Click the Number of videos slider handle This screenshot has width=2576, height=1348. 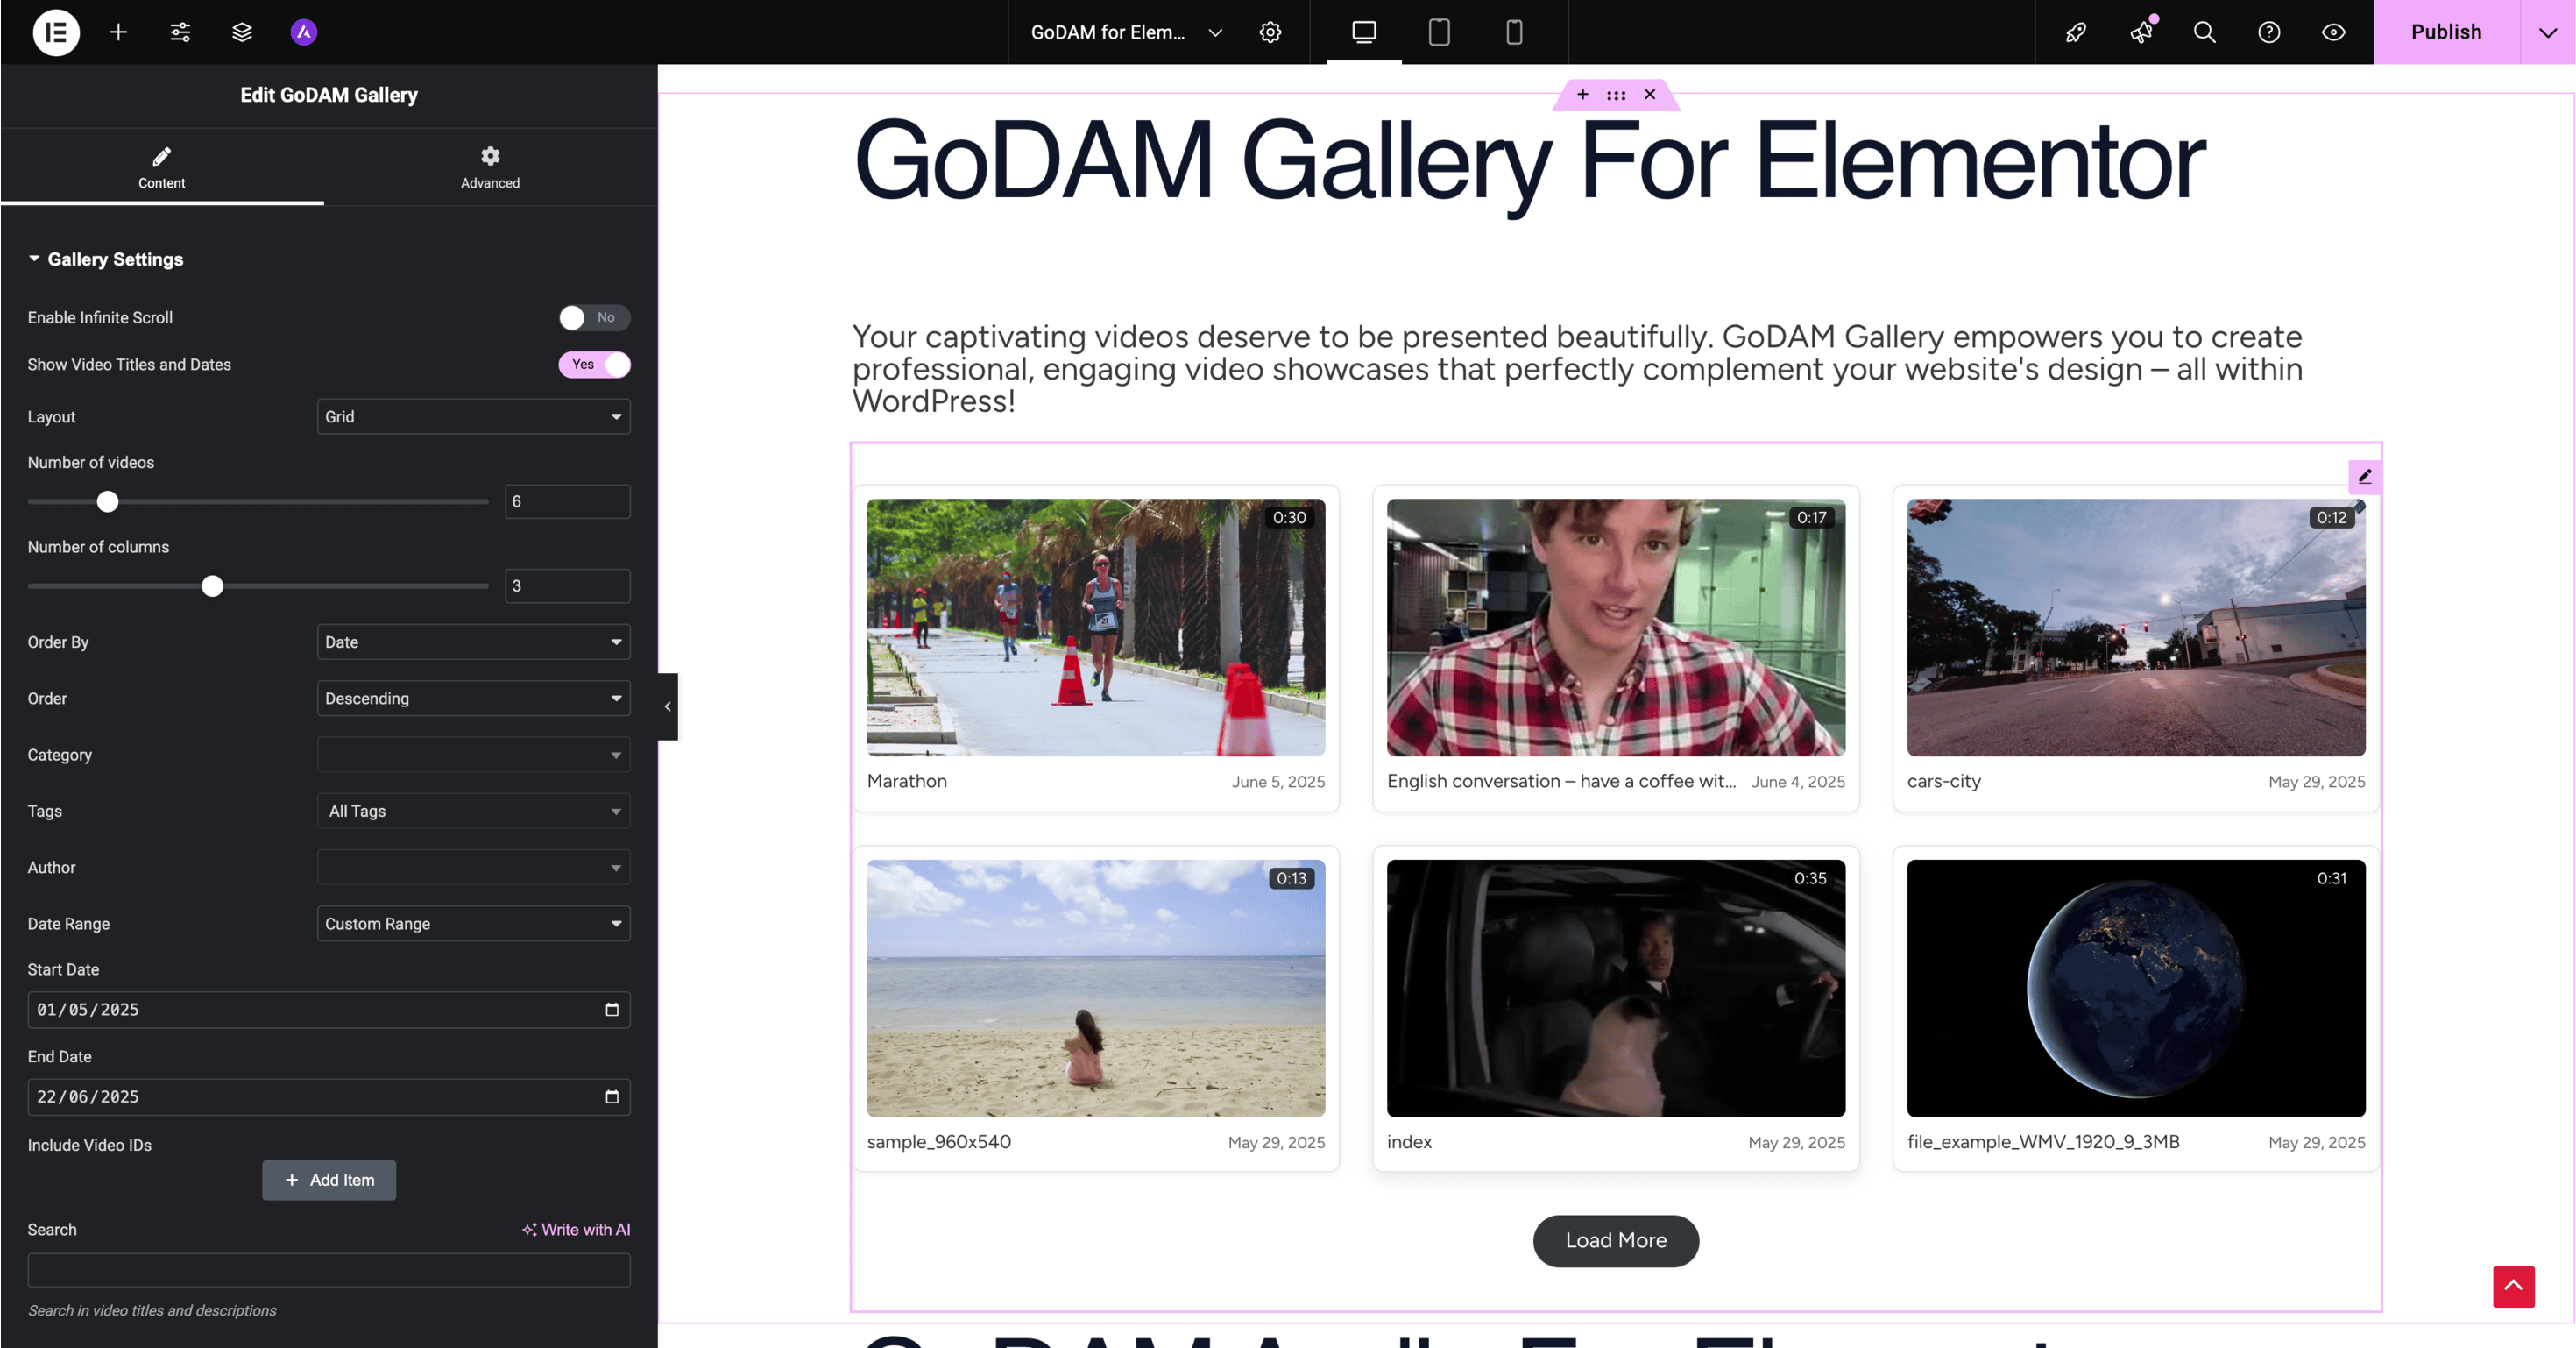[107, 501]
